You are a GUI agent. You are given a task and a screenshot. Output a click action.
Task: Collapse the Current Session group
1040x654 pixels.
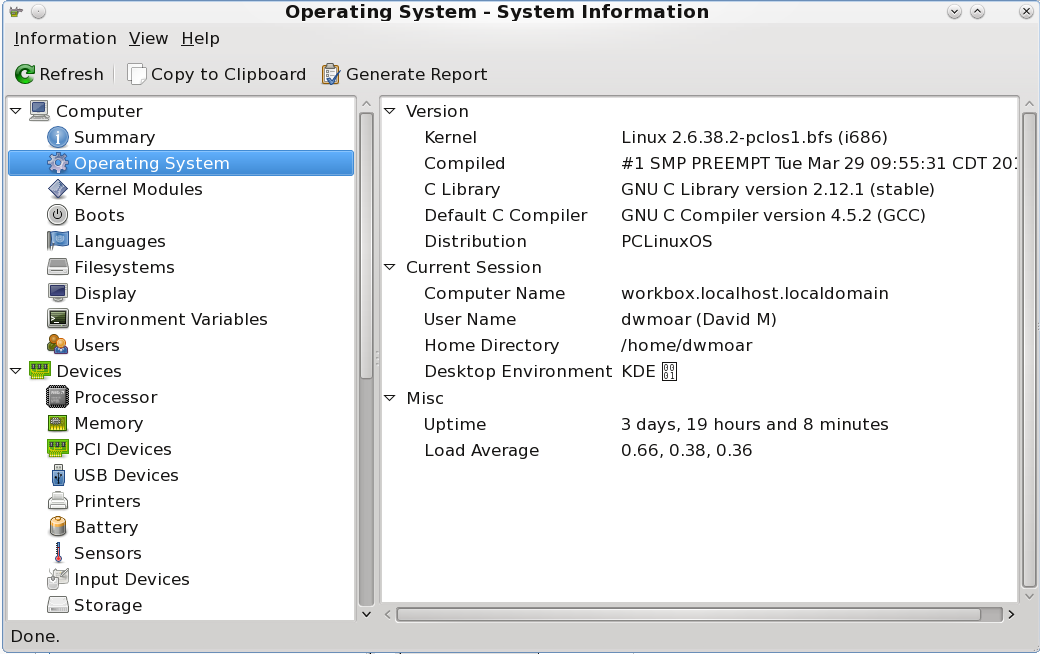pyautogui.click(x=390, y=267)
